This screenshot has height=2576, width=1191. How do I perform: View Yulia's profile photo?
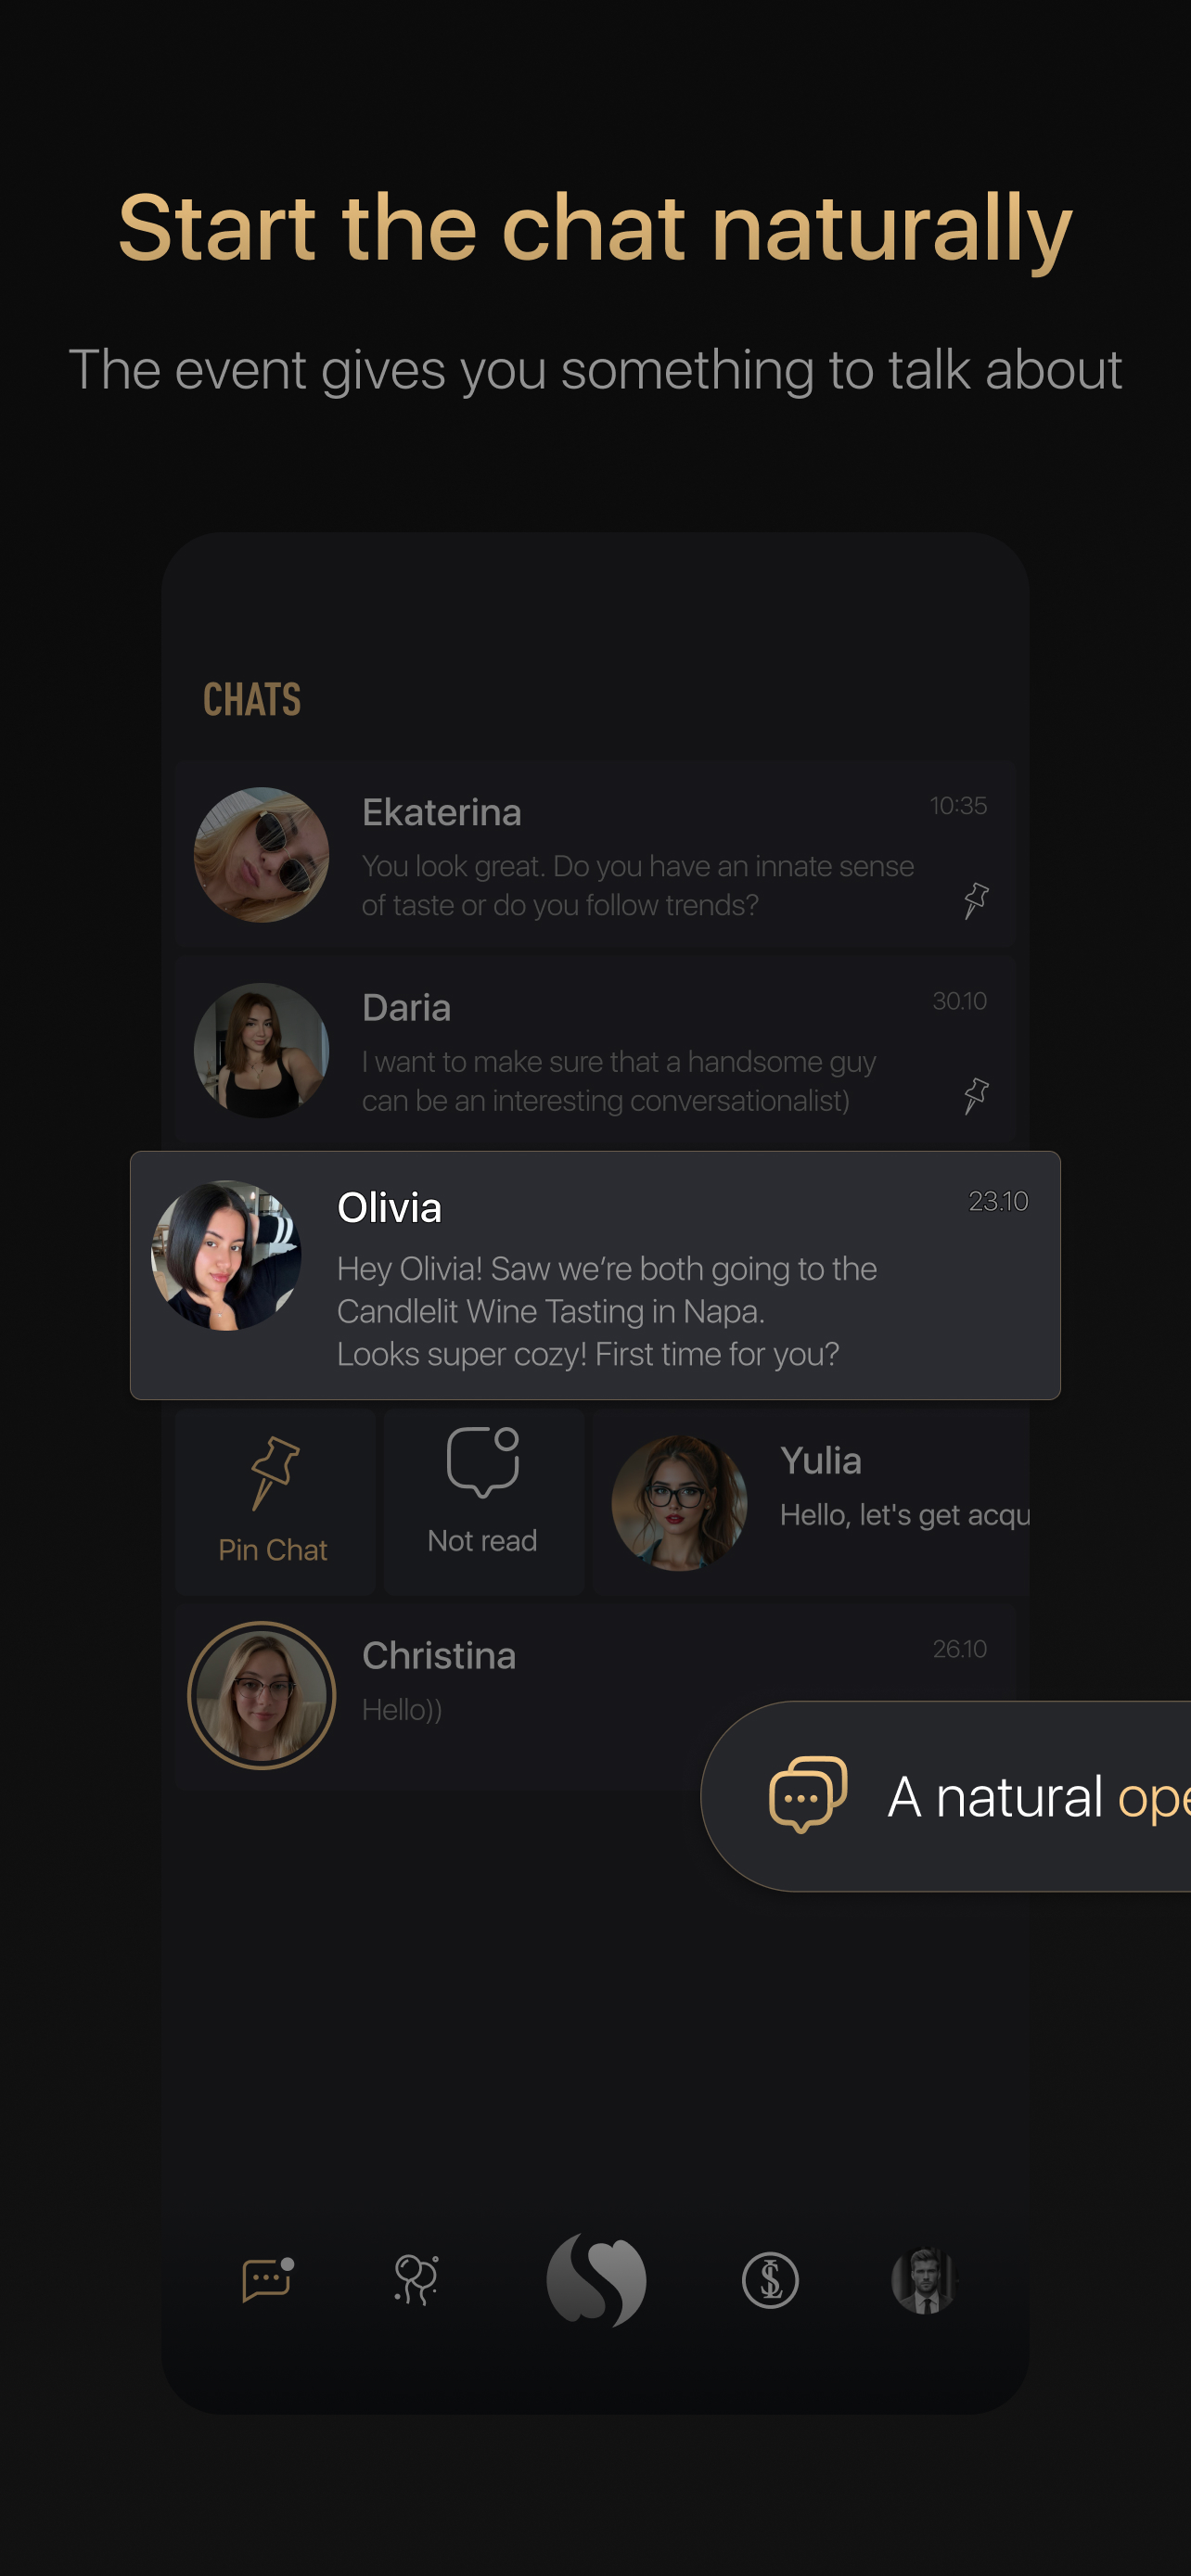click(x=679, y=1502)
